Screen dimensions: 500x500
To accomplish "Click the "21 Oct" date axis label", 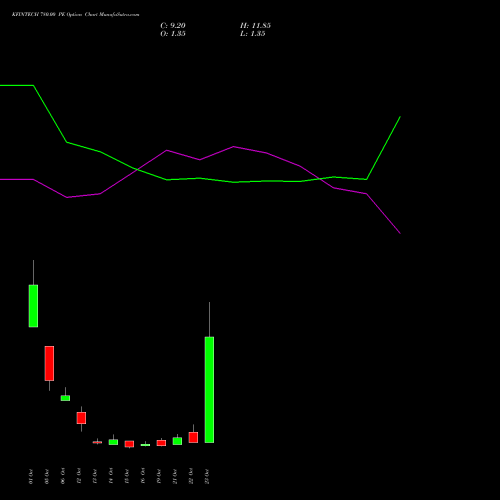I will (175, 476).
